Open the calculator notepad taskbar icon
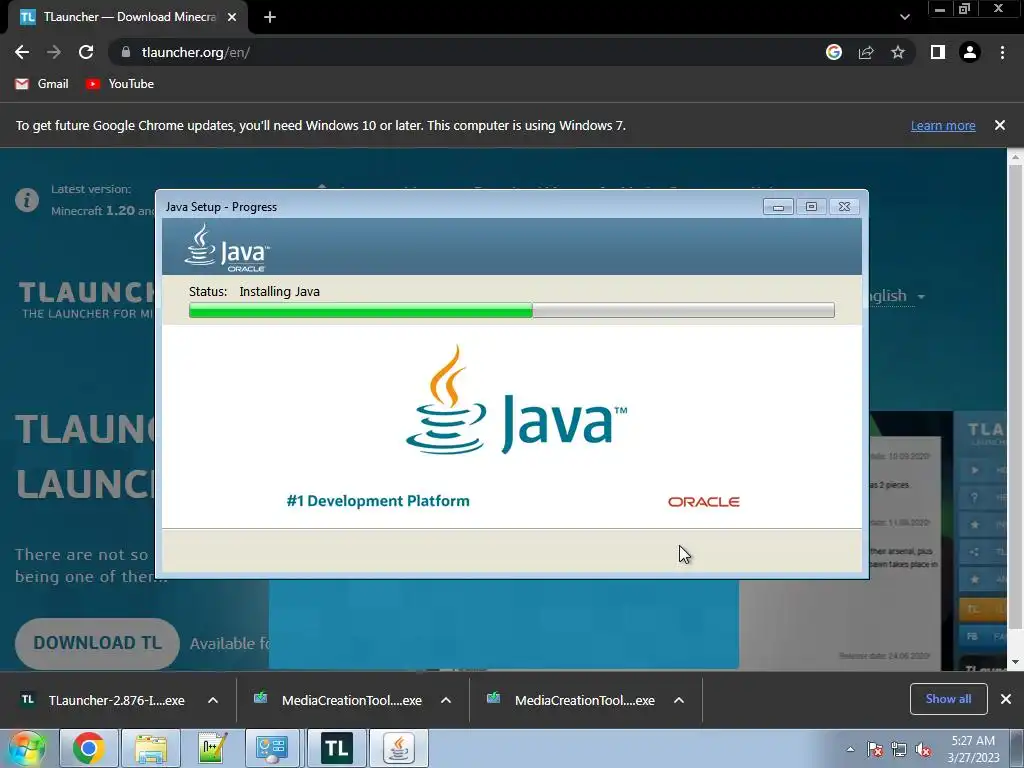 click(x=212, y=748)
